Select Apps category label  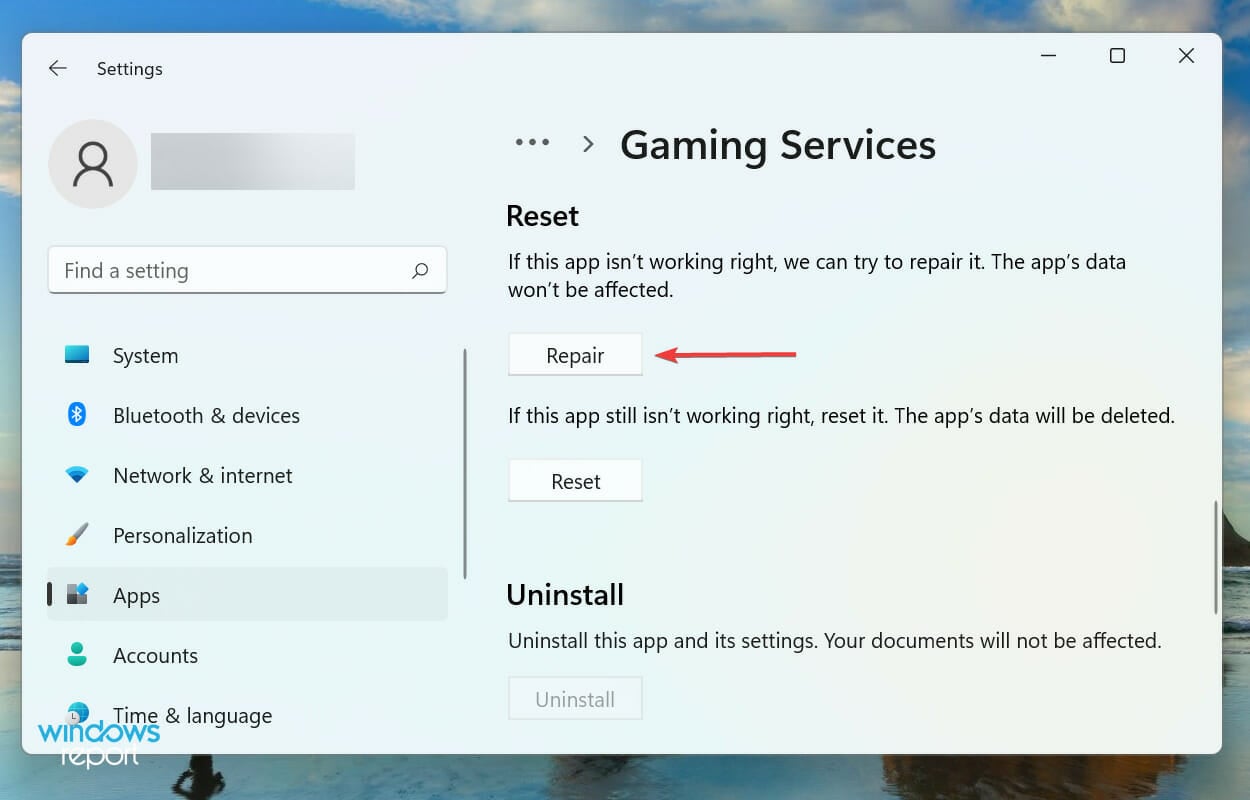[x=137, y=596]
